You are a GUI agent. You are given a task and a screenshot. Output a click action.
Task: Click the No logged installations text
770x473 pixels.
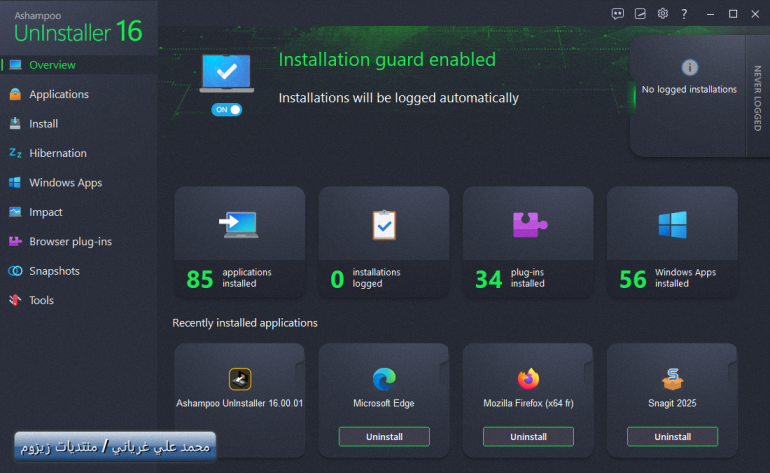point(689,89)
